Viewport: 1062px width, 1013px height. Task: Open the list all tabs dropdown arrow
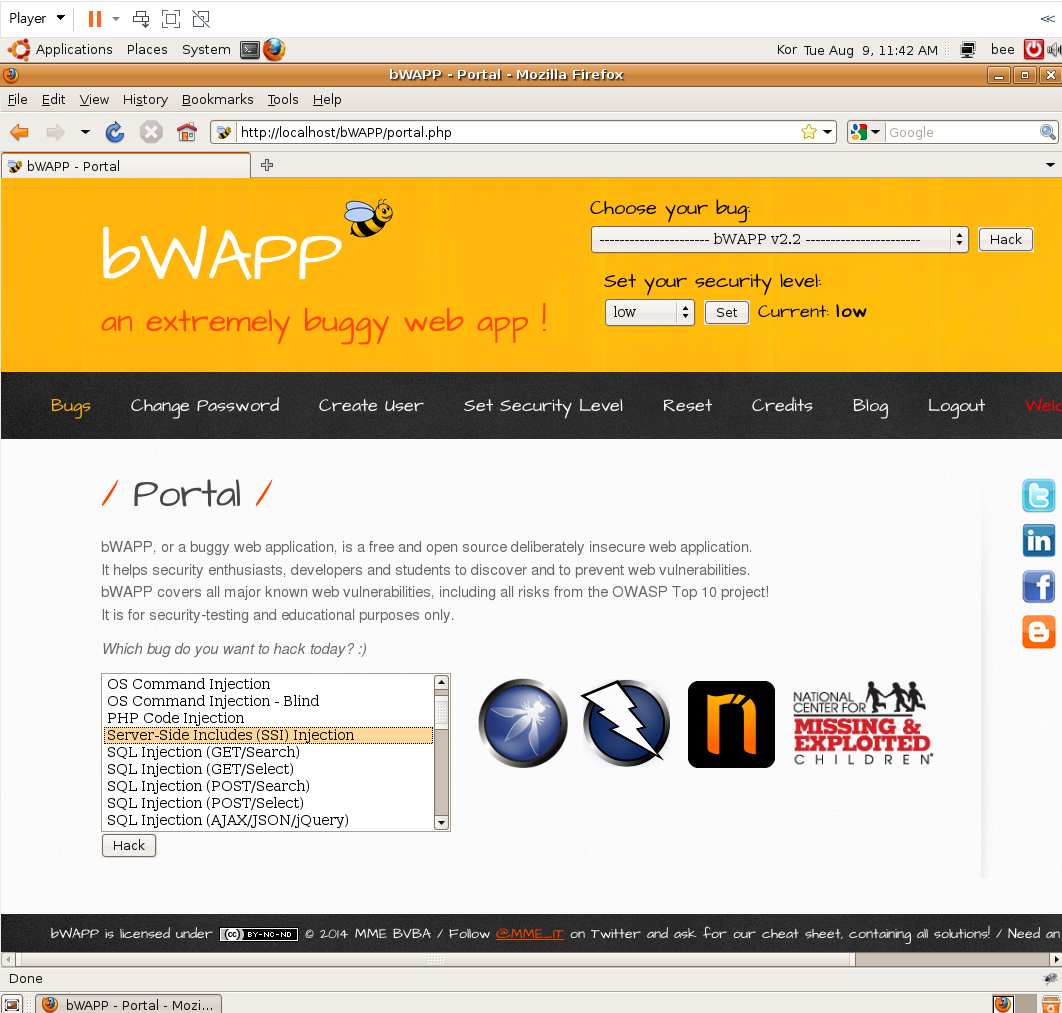point(1050,165)
